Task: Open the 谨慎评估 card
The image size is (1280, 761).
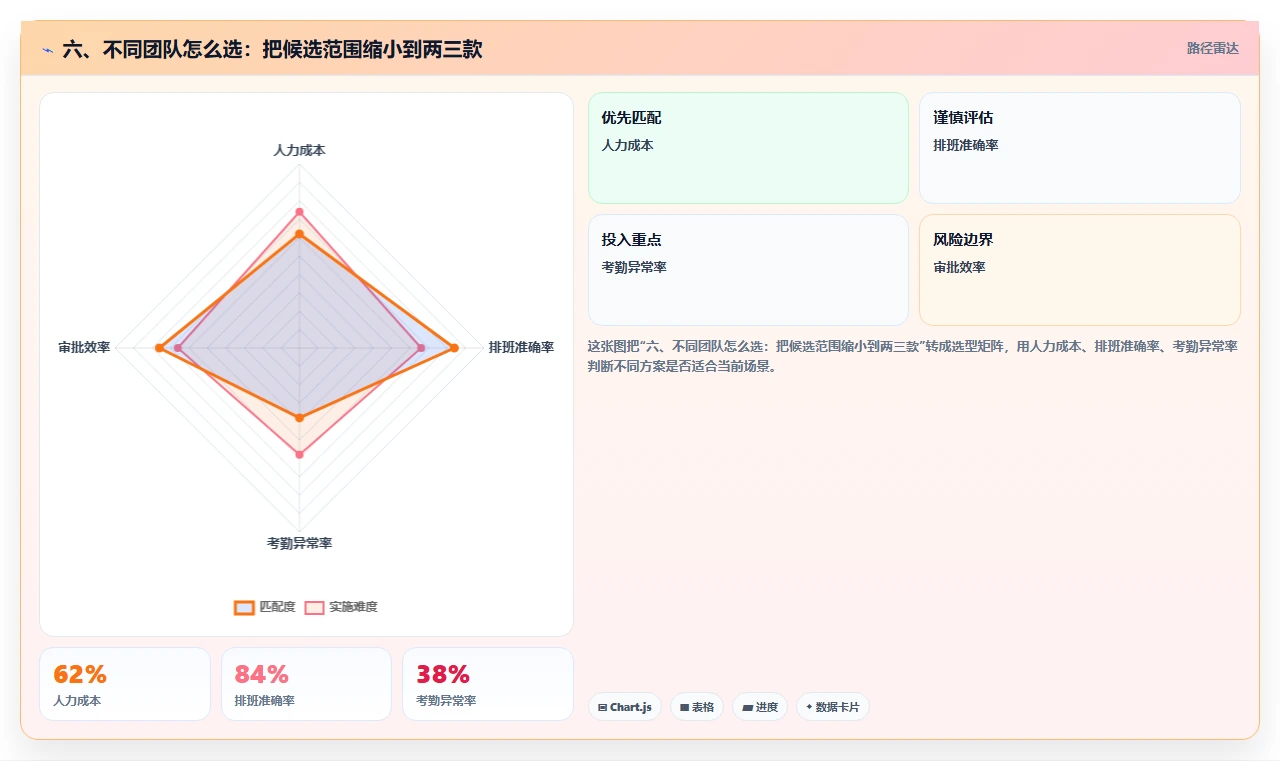Action: 1080,148
